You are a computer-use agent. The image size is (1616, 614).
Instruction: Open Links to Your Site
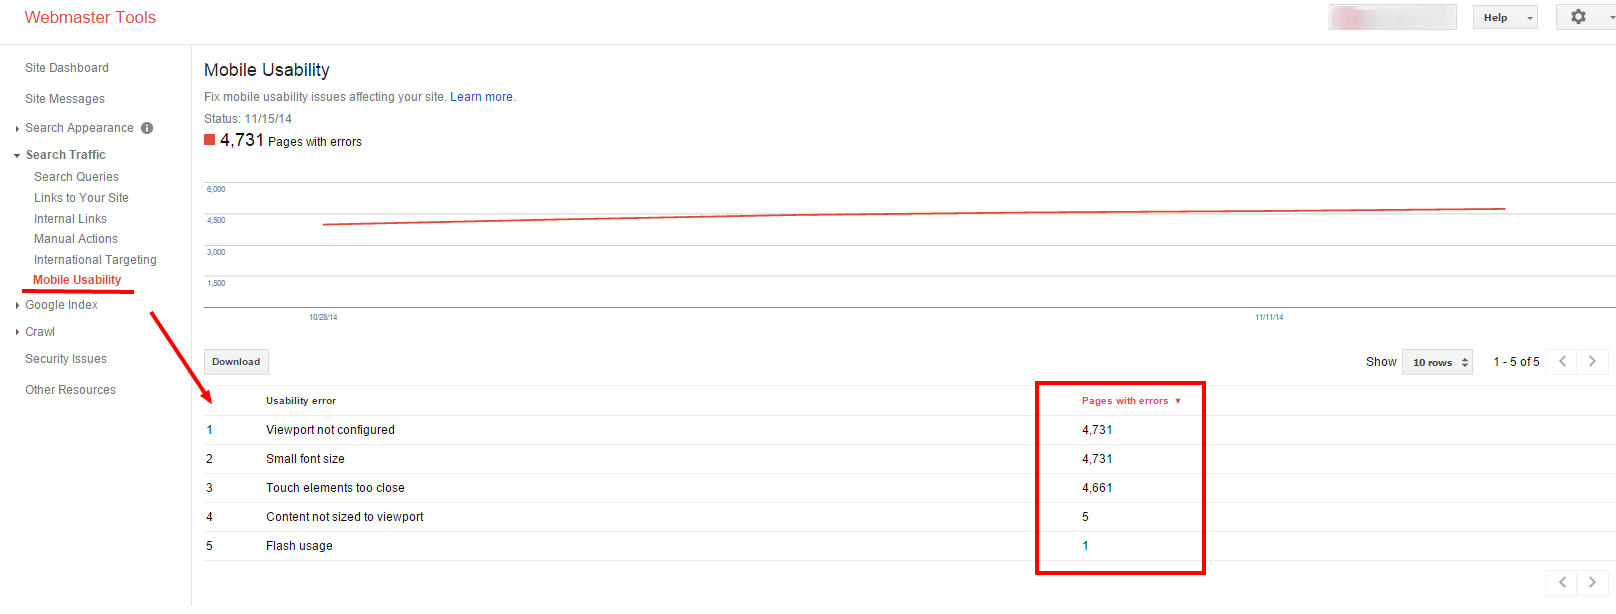(81, 198)
